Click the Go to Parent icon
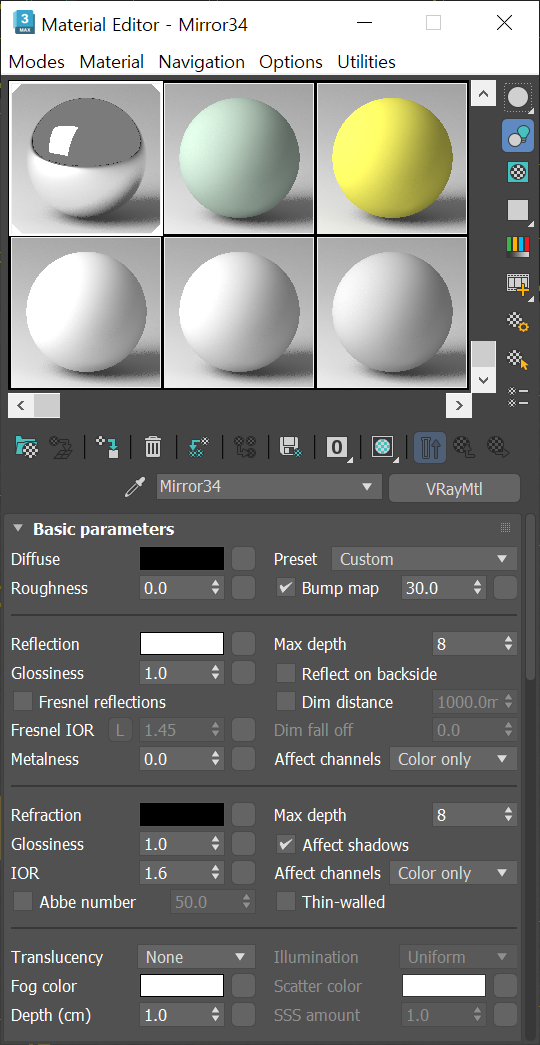The image size is (540, 1045). coord(464,447)
